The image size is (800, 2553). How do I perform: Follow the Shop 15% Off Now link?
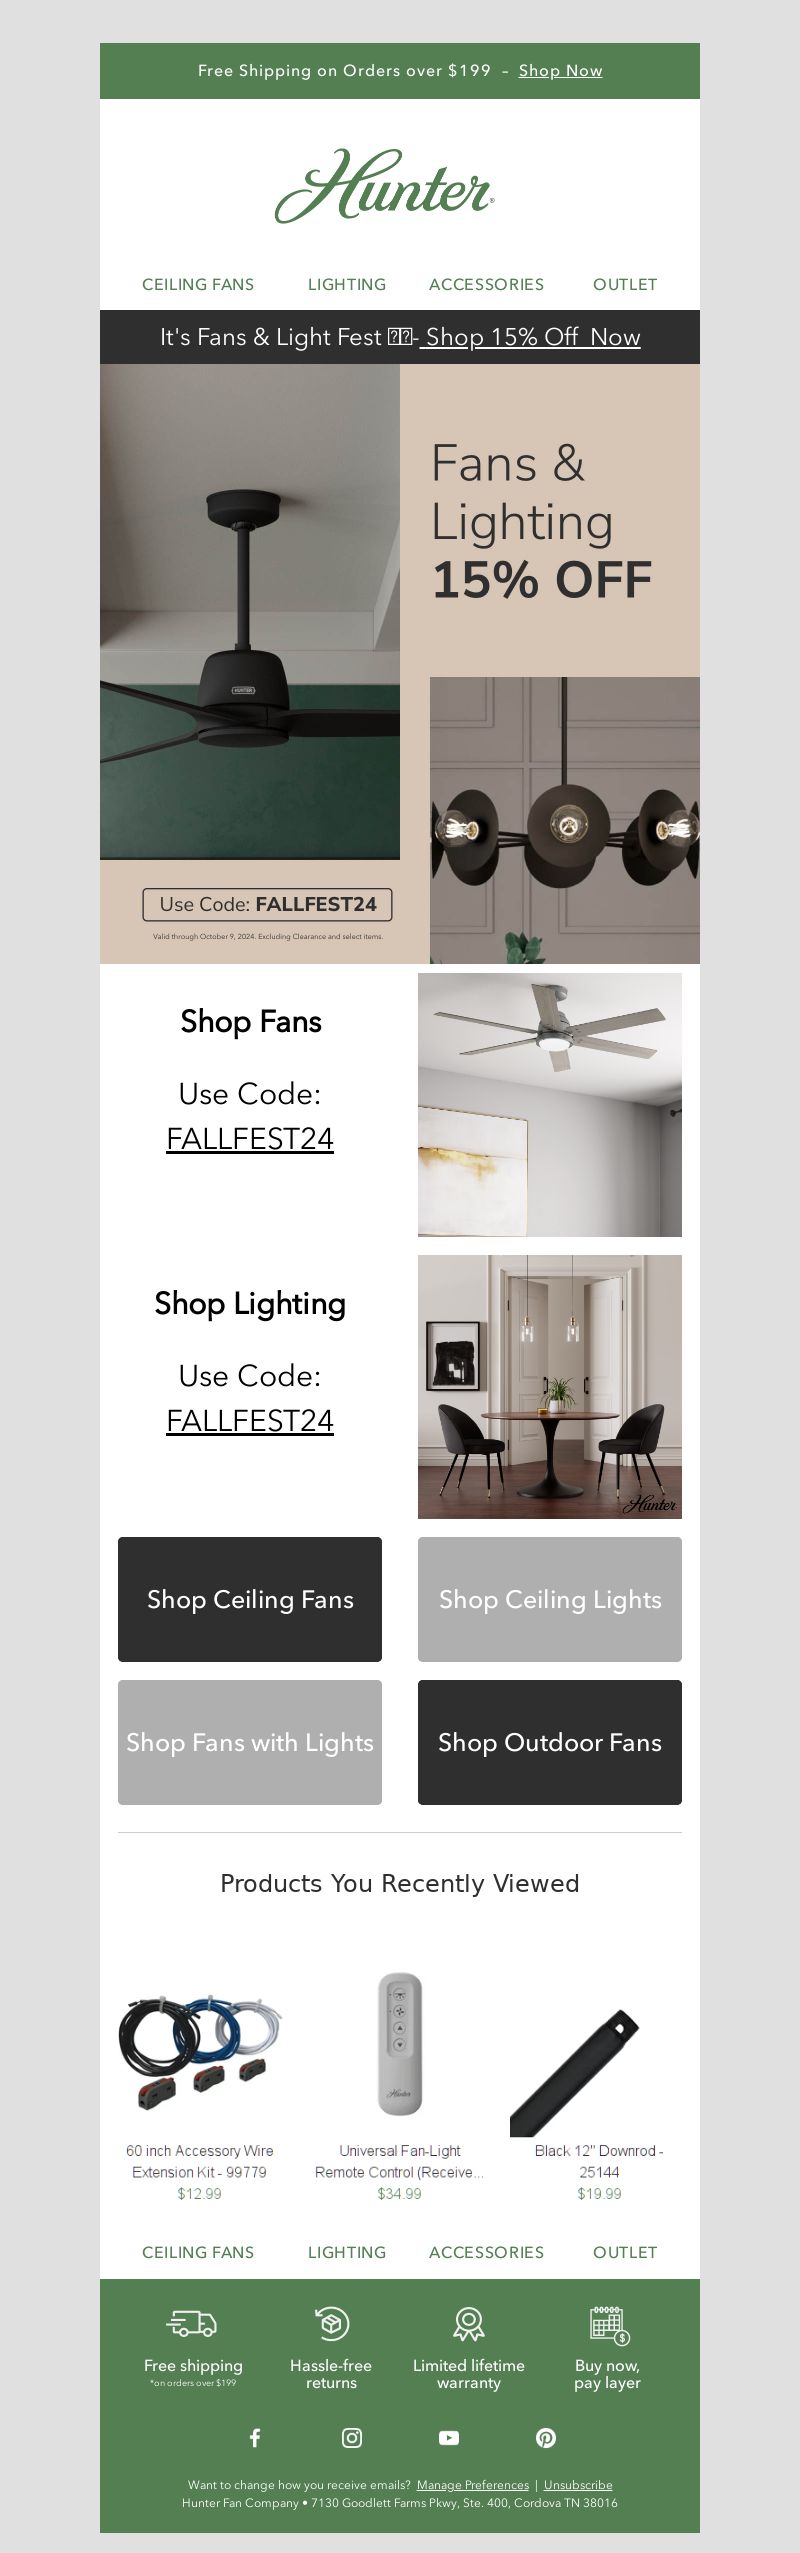coord(532,337)
